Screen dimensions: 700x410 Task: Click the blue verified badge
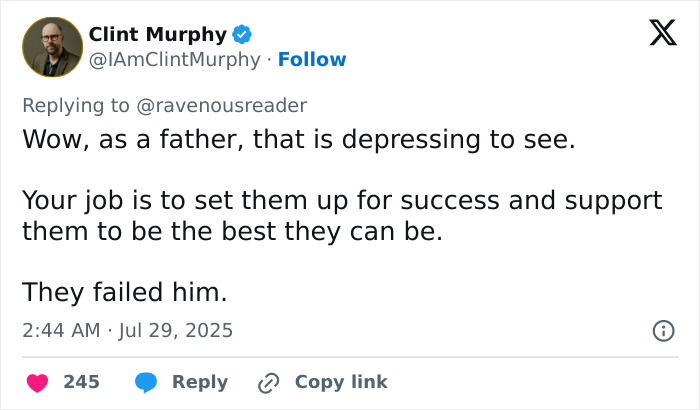(x=242, y=34)
